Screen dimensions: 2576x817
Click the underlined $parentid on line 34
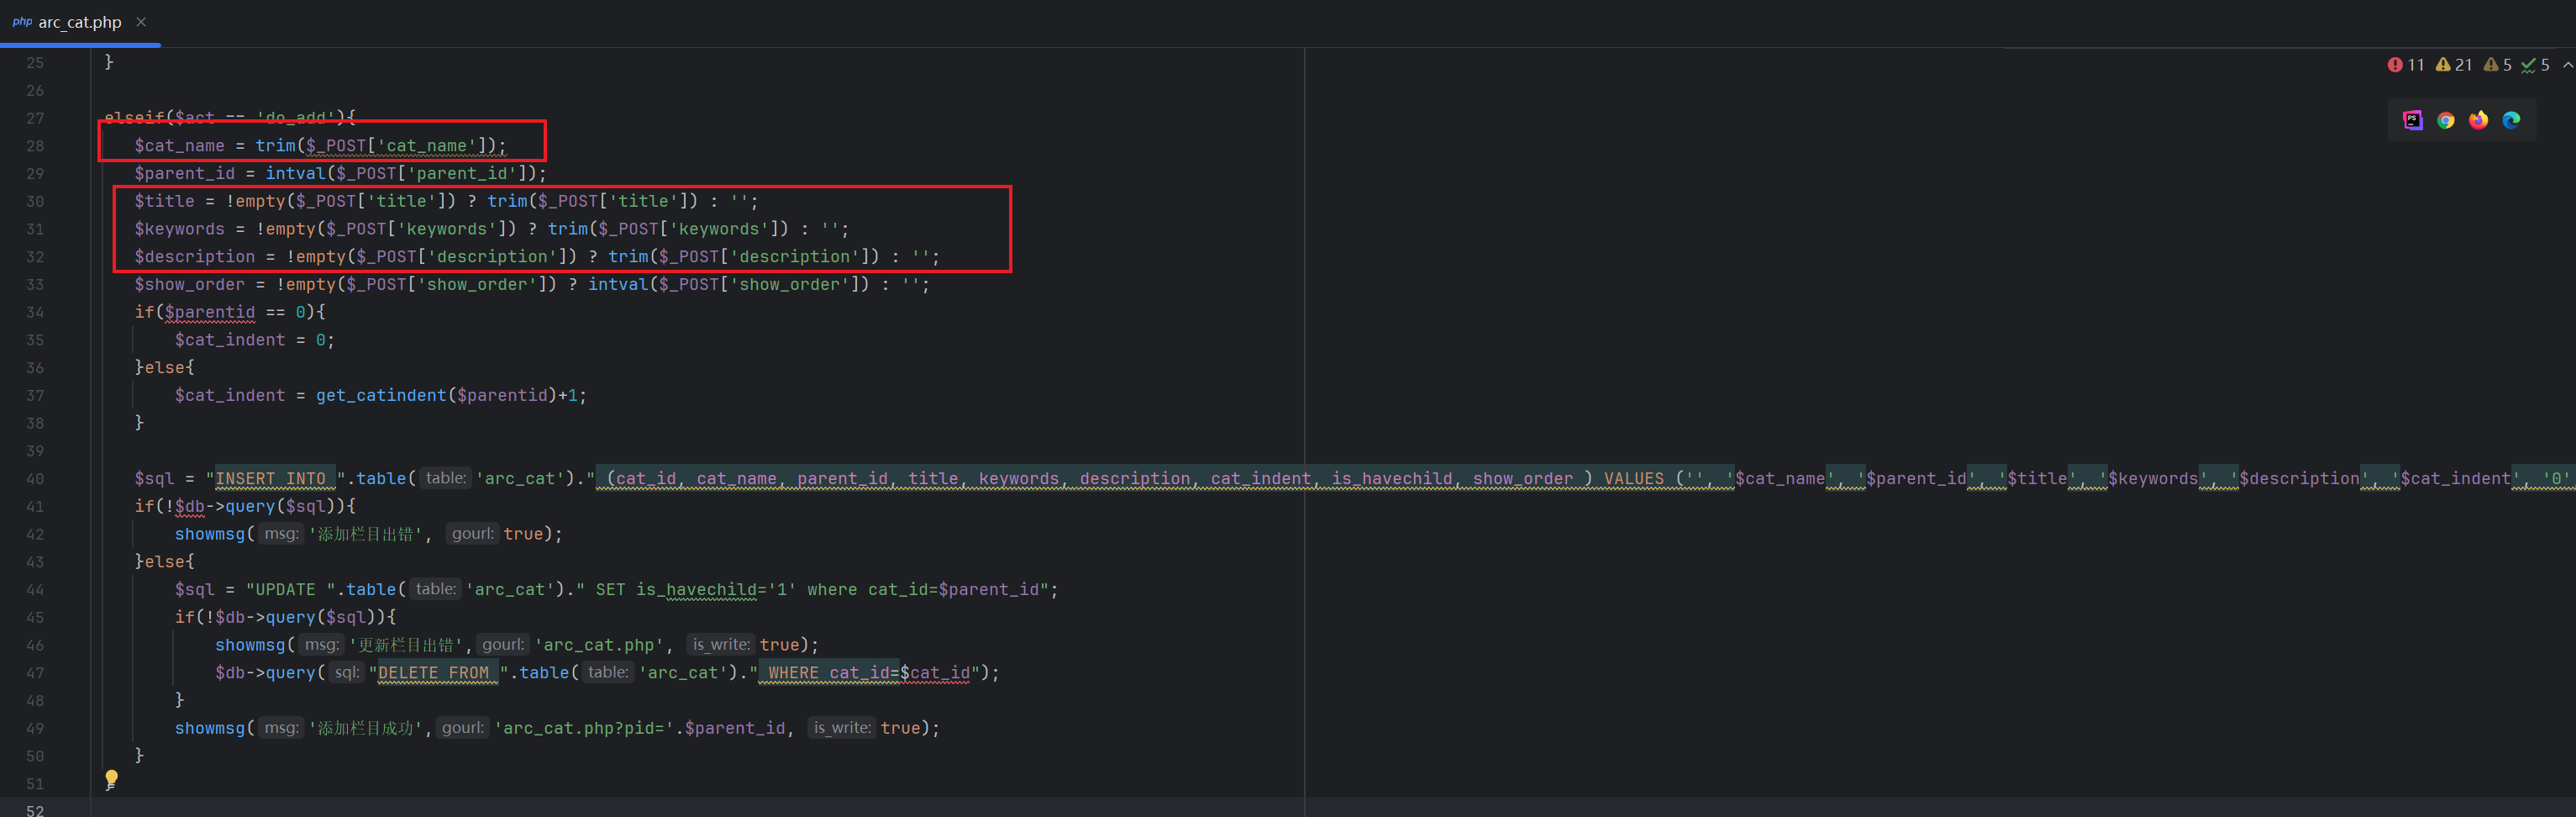click(210, 312)
